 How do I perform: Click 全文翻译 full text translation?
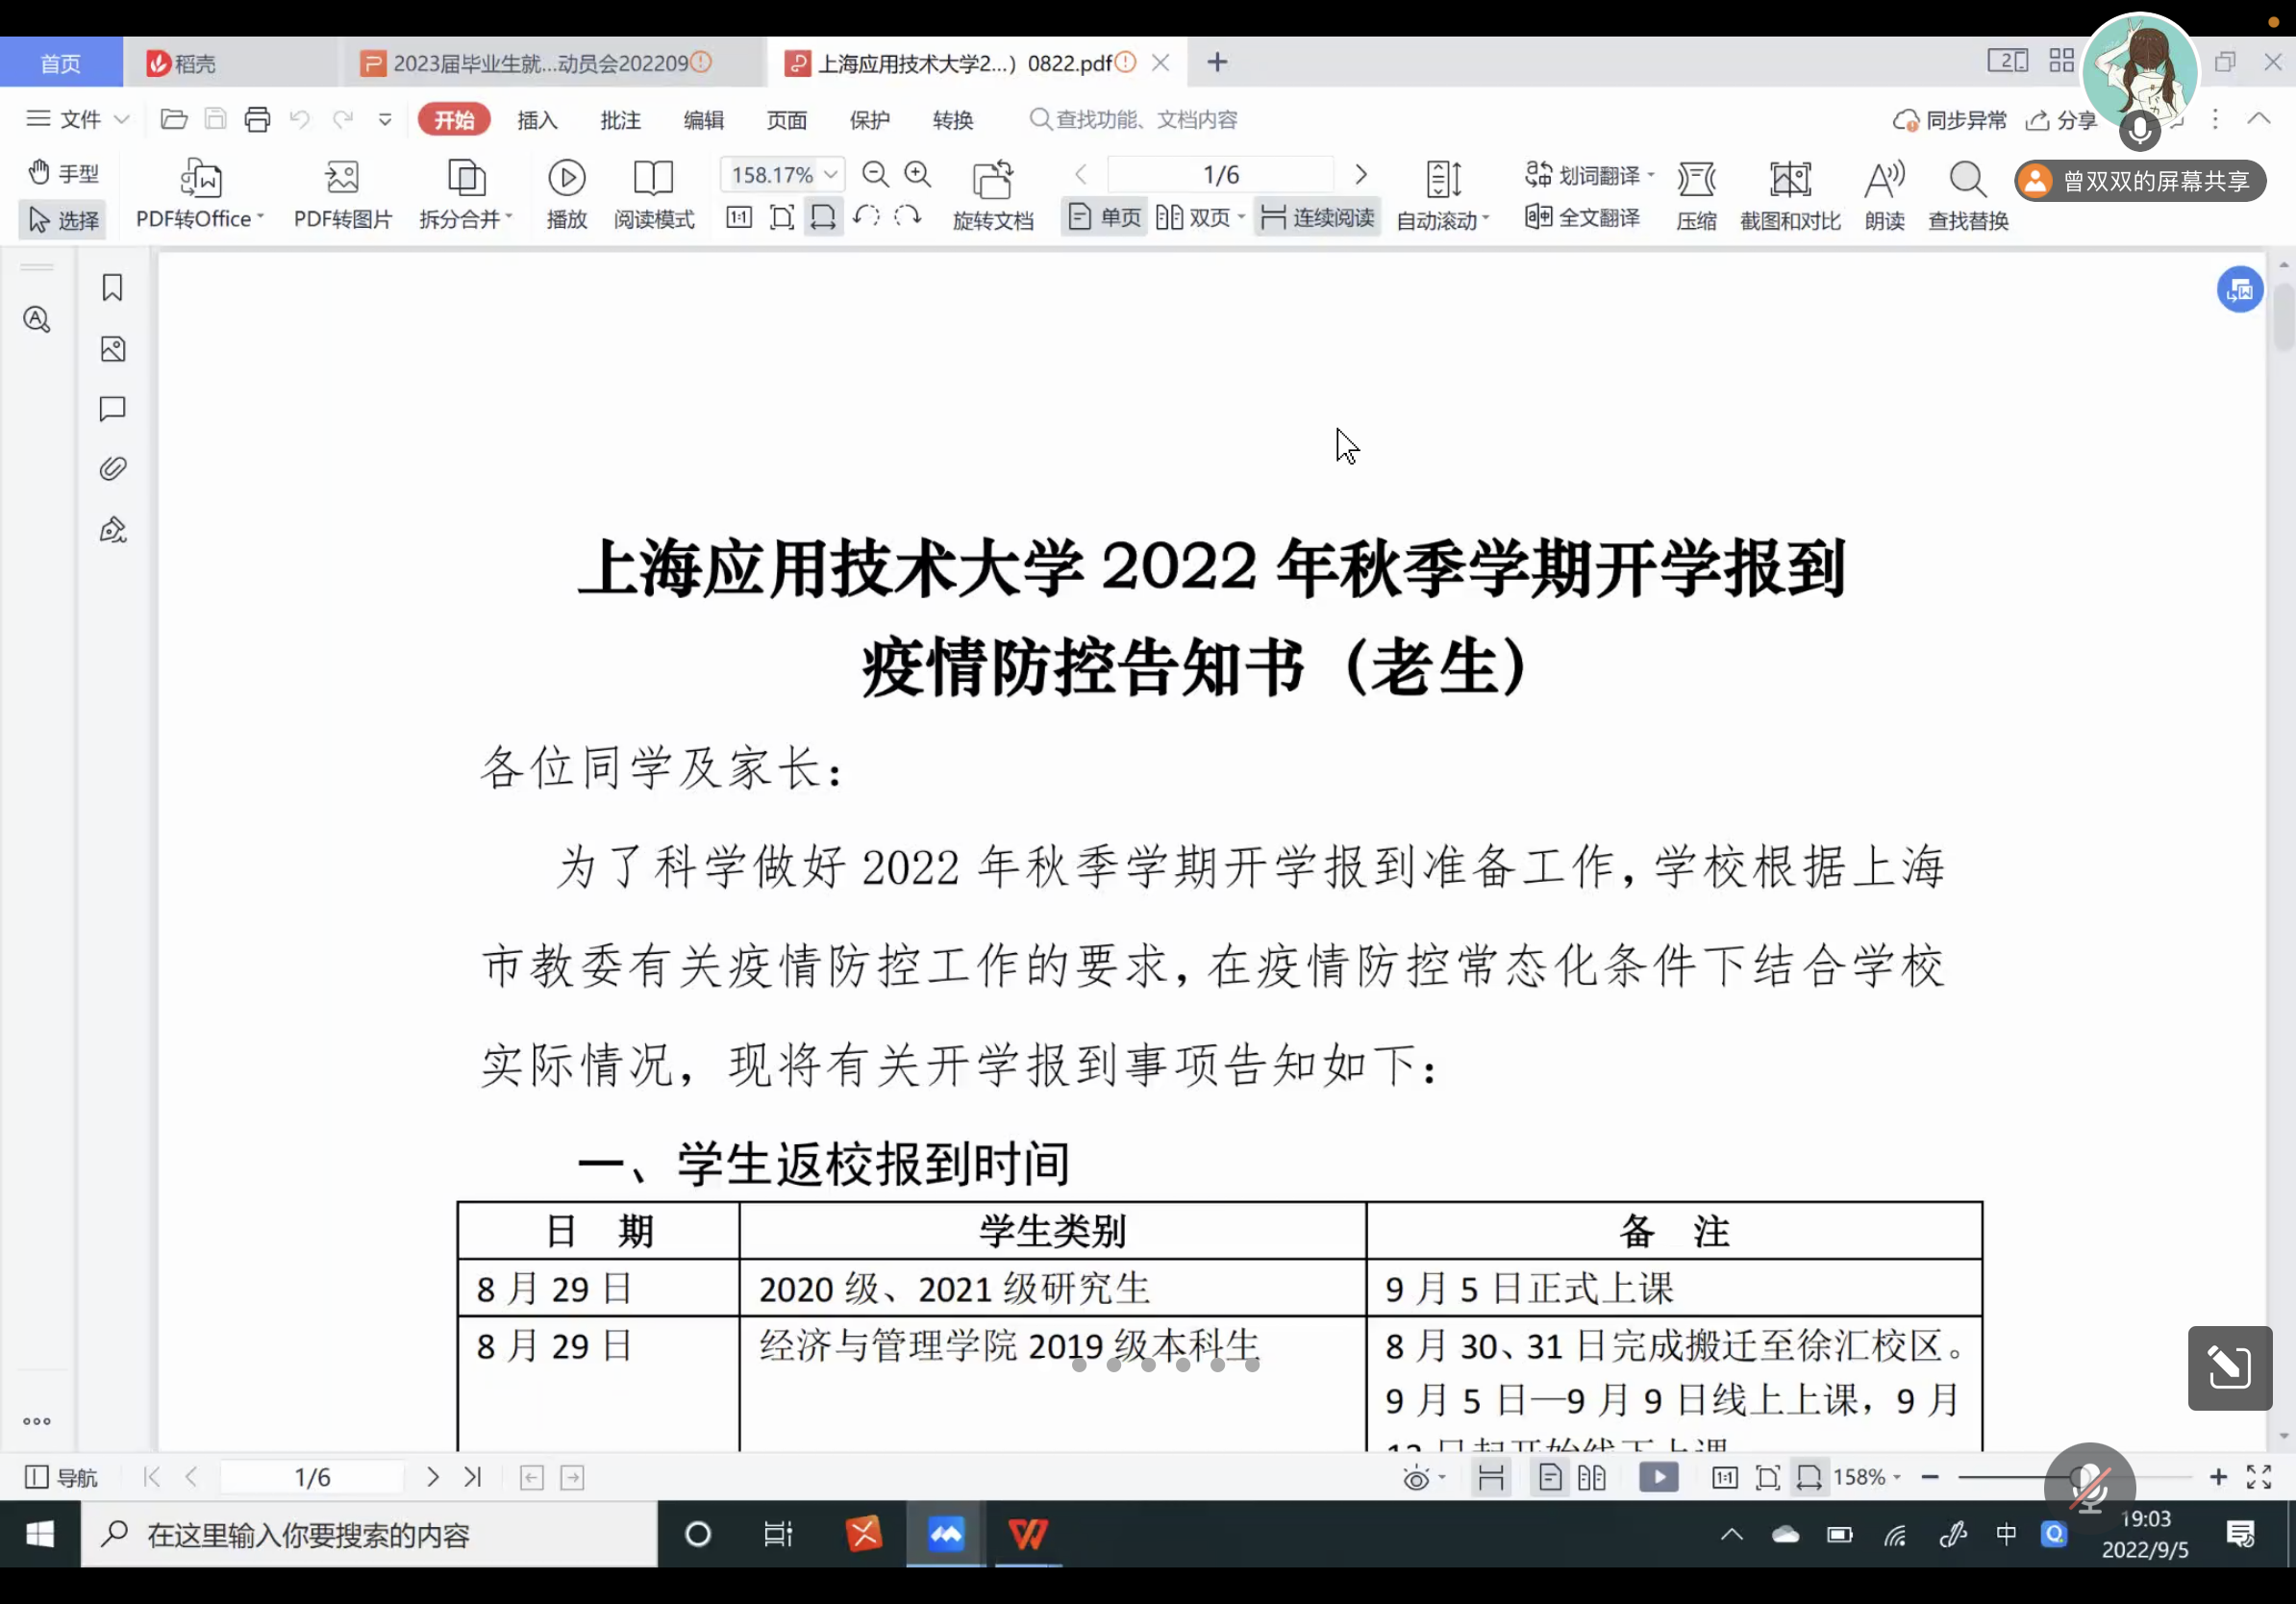tap(1582, 217)
